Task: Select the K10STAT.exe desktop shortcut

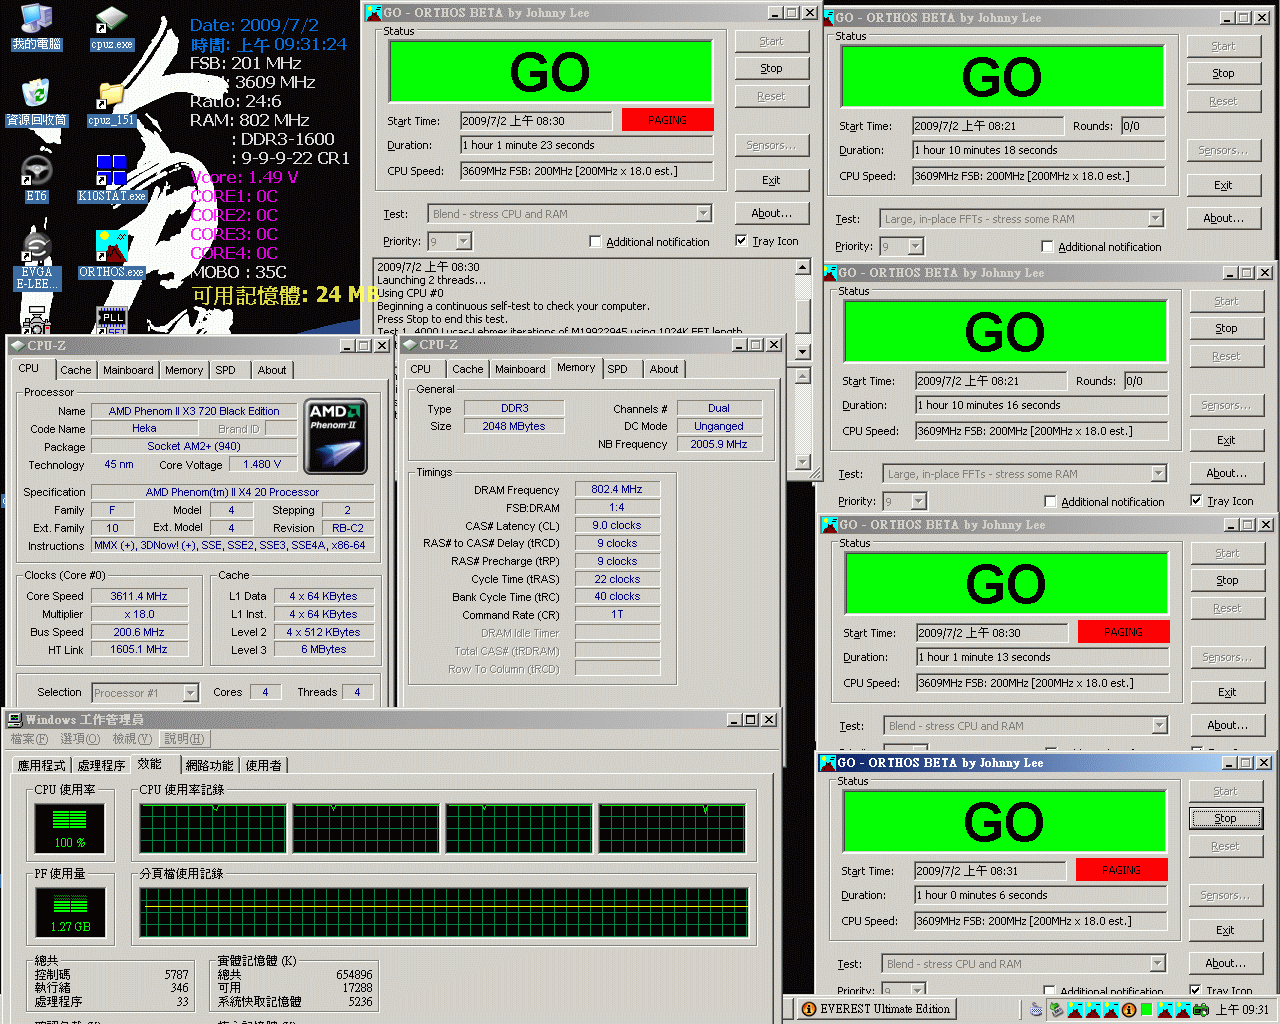Action: point(111,179)
